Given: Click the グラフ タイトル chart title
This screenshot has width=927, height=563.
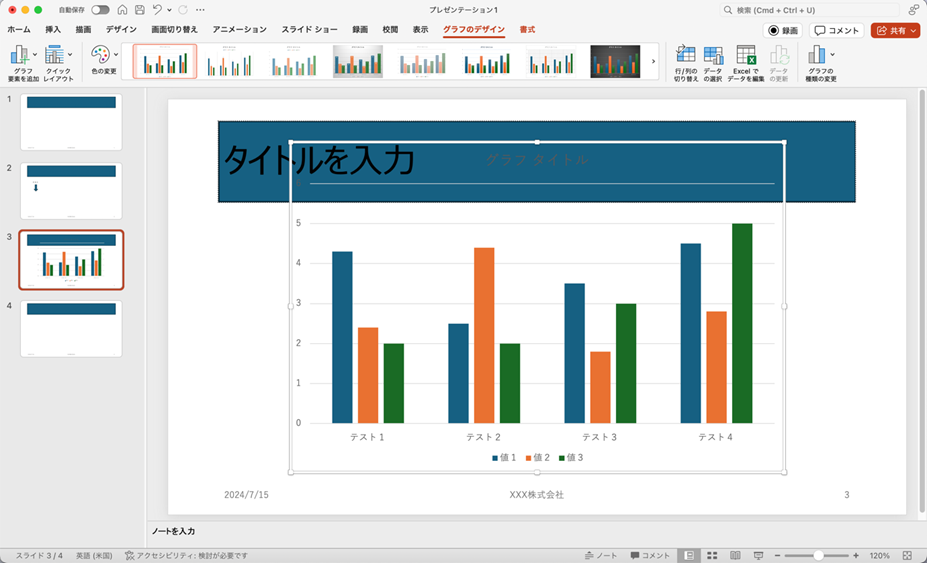Looking at the screenshot, I should point(537,159).
